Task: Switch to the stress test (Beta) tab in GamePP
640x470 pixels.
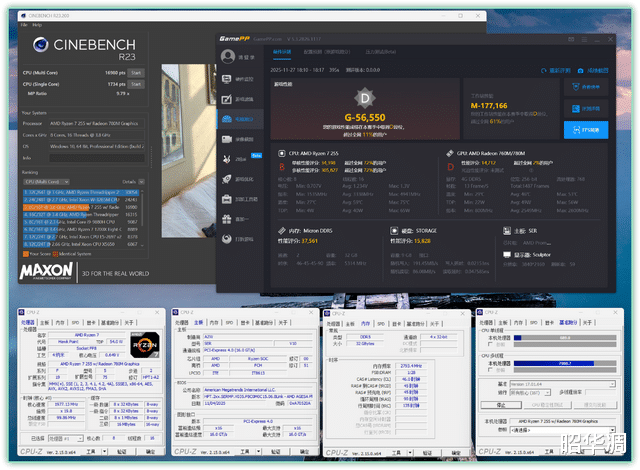Action: point(380,52)
